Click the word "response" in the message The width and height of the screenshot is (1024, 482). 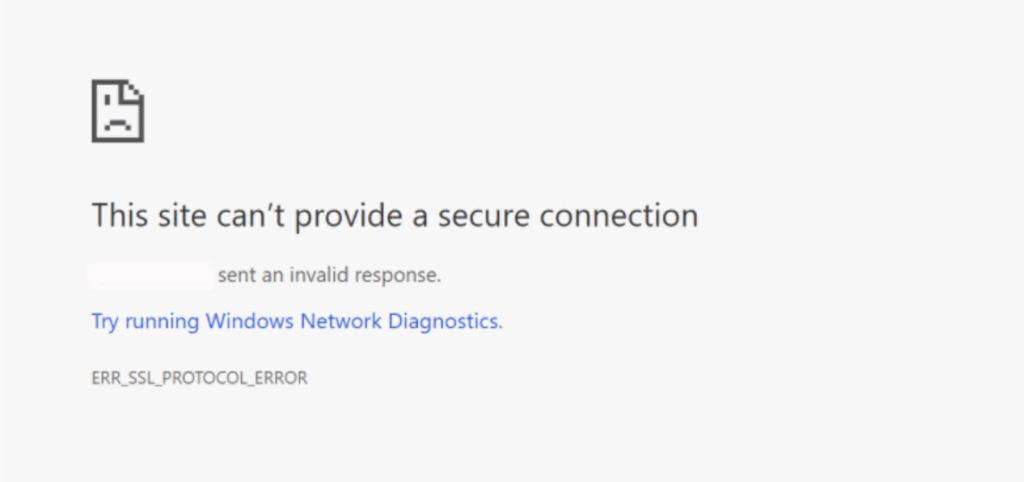(402, 275)
